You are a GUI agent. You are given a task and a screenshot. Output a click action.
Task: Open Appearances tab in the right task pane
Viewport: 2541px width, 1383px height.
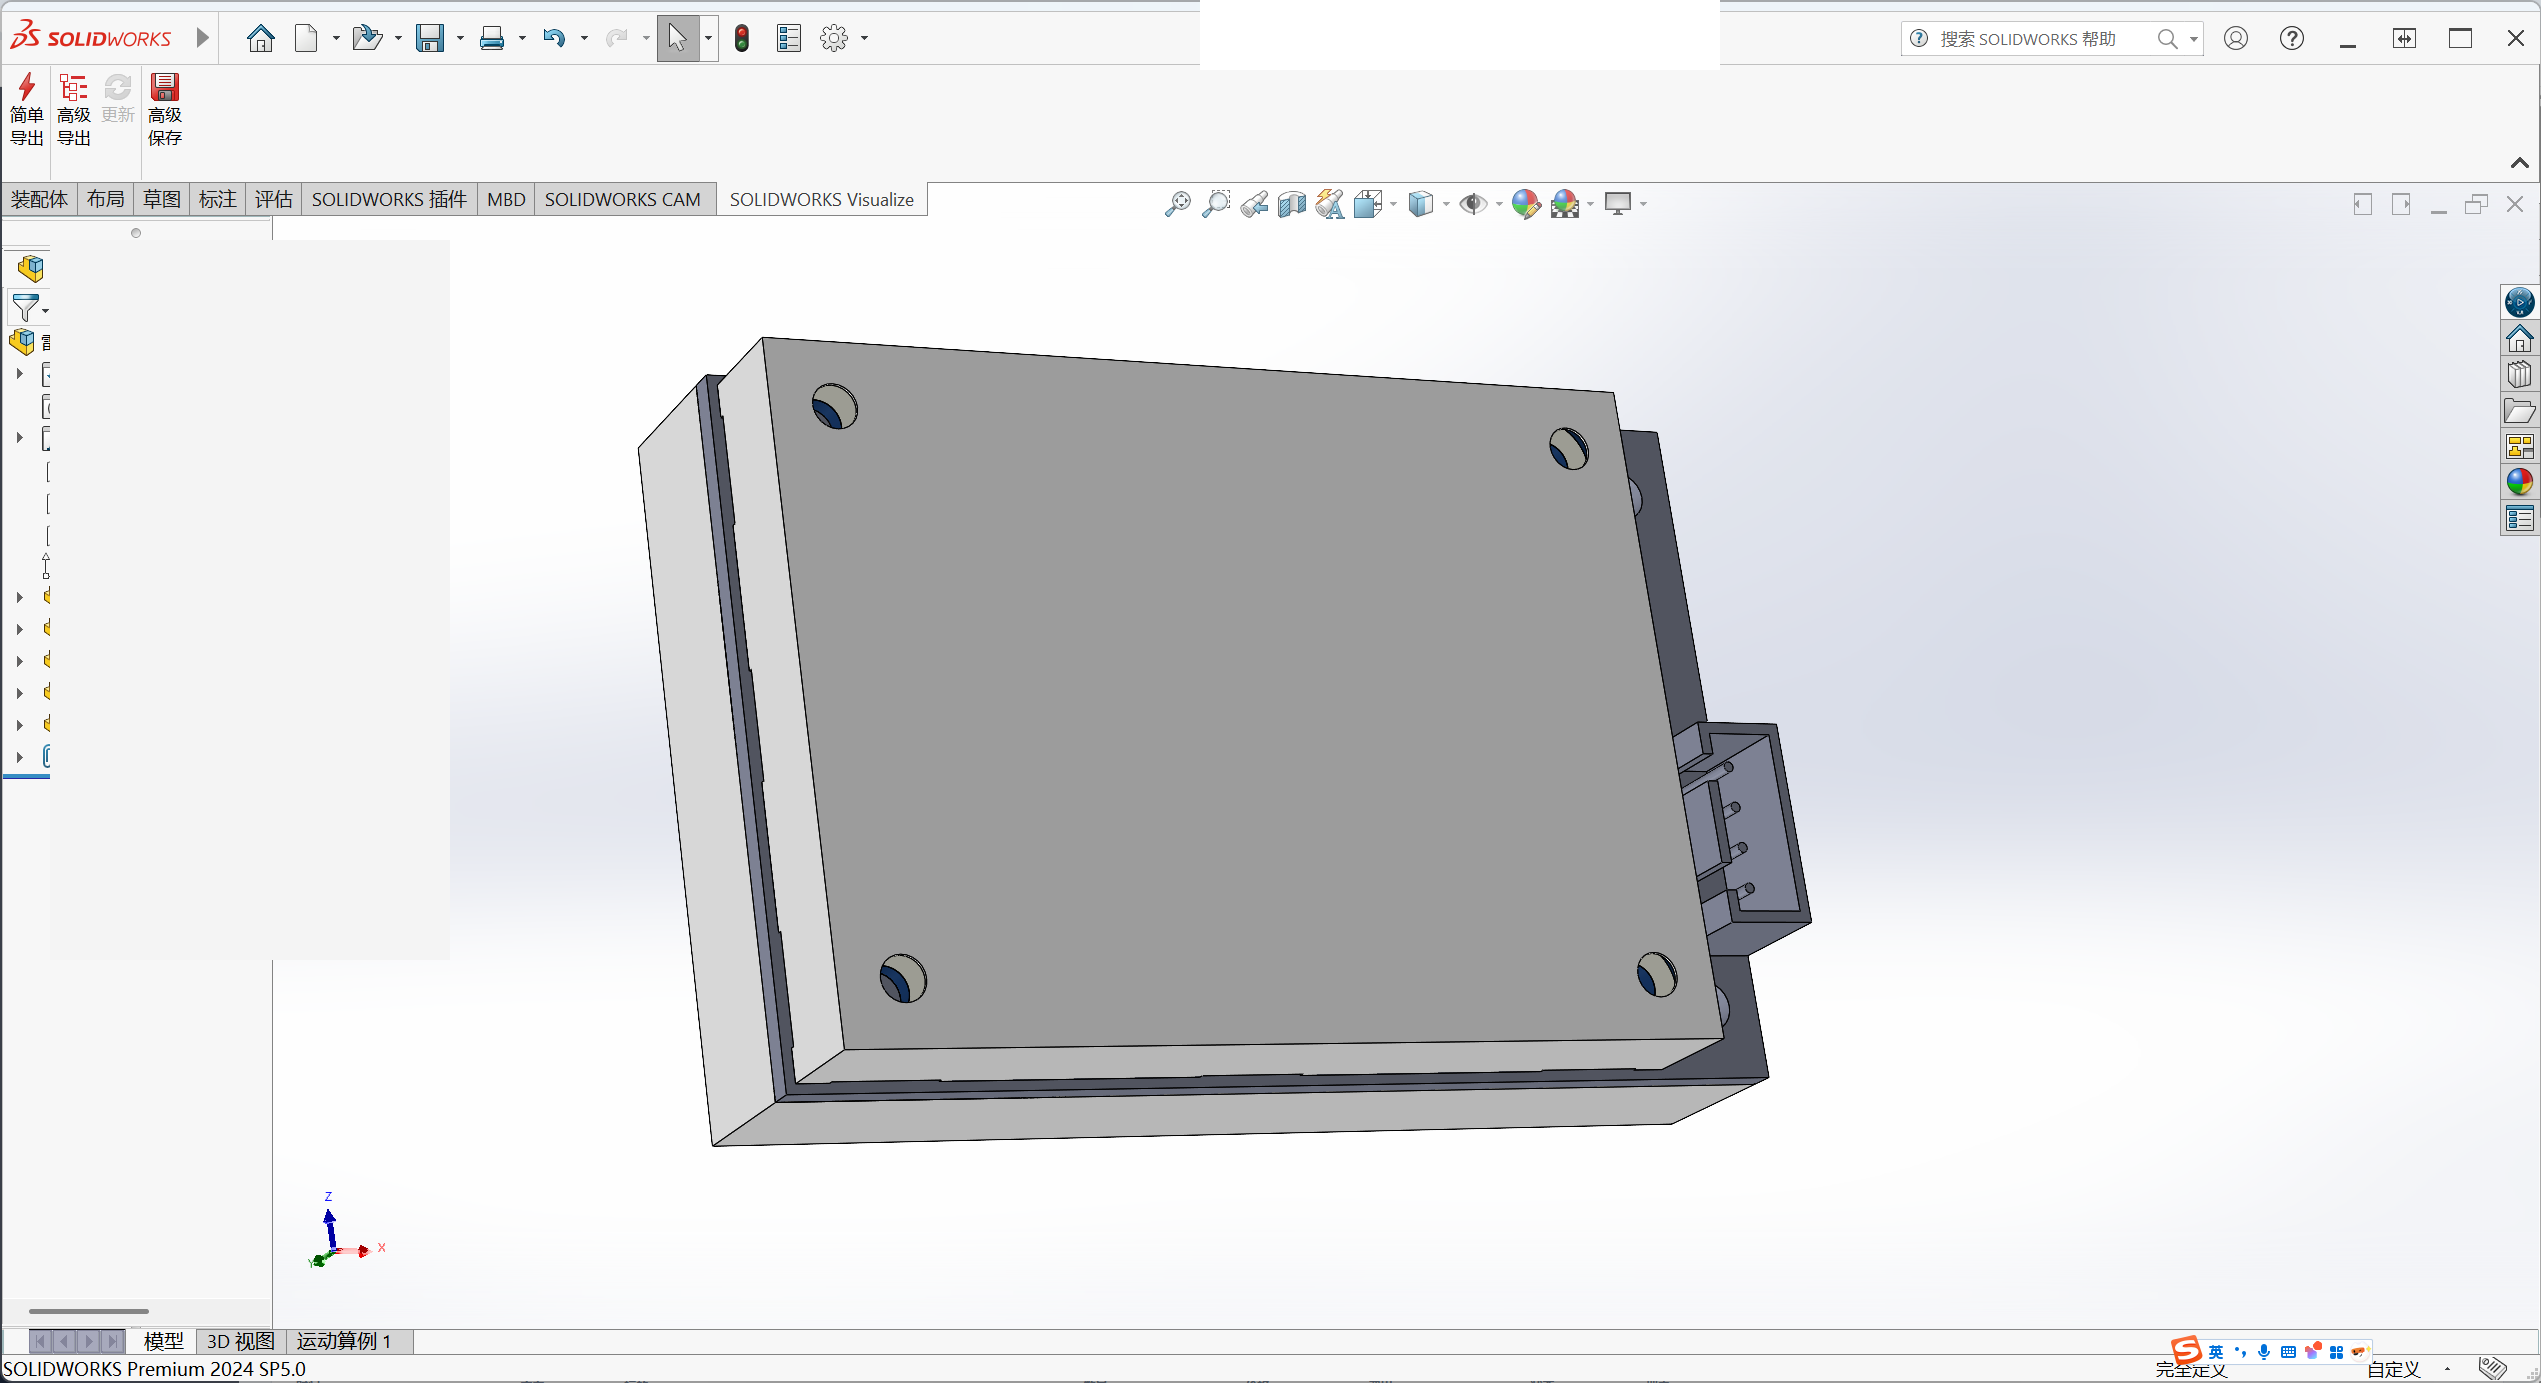click(2520, 482)
